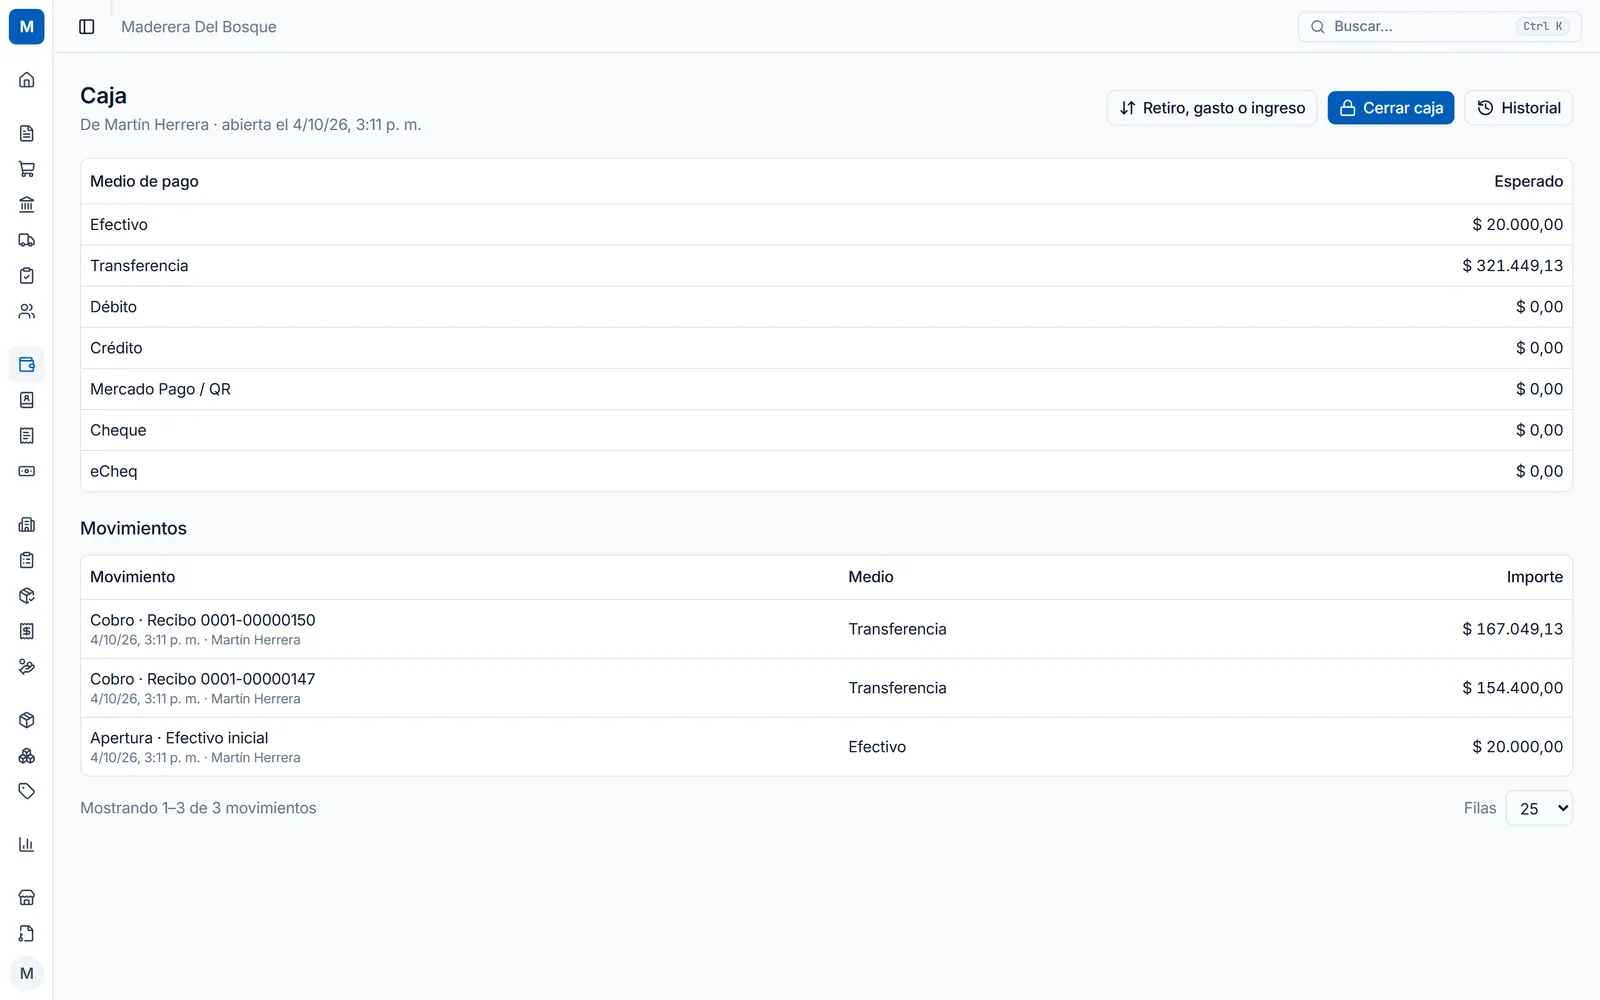Open the Historial button
1600x1000 pixels.
pos(1519,108)
